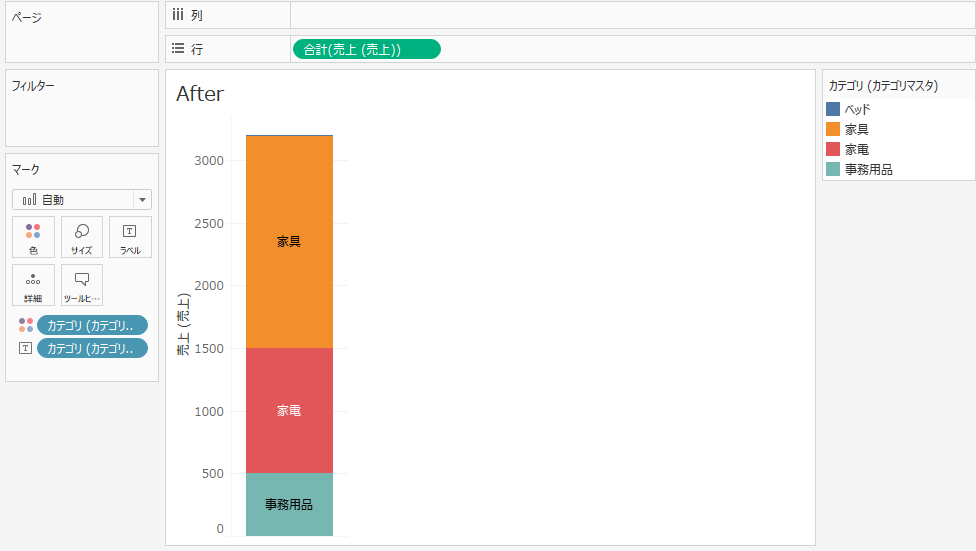Viewport: 976px width, 551px height.
Task: Select the カテゴリ pill on the color mark
Action: 92,325
